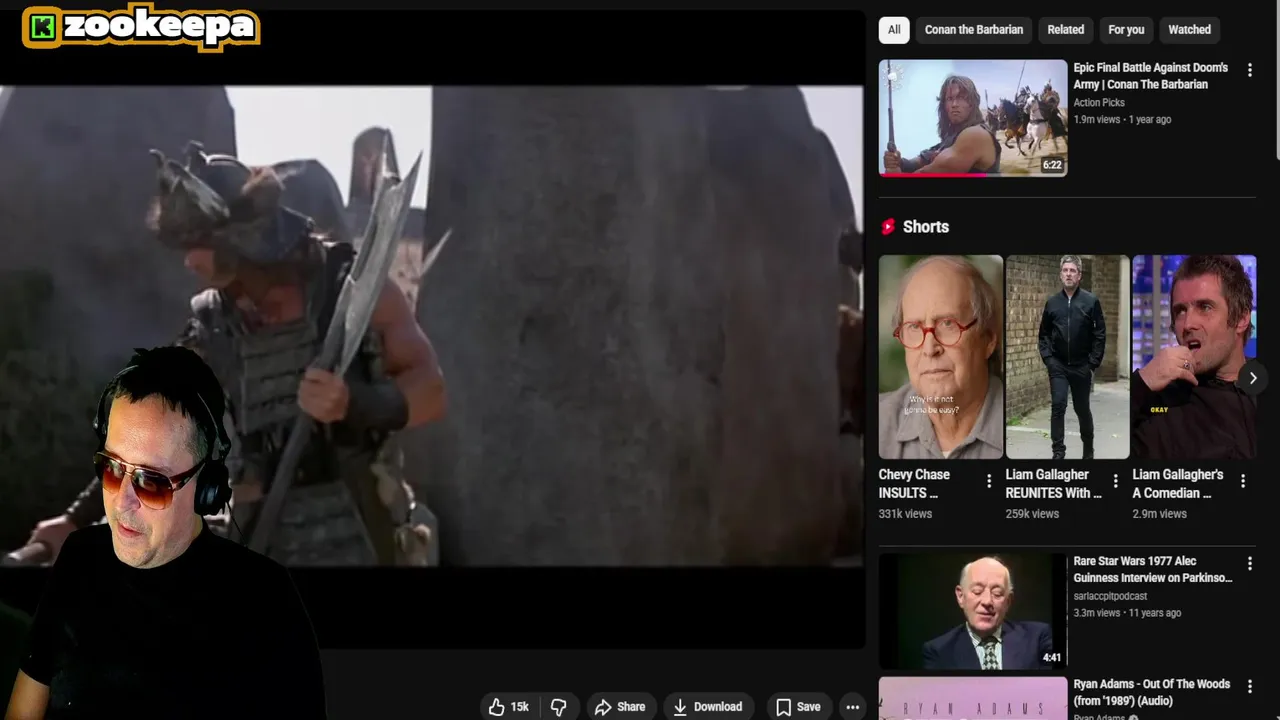Open Liam Gallagher's A Comedian short thumbnail
Viewport: 1280px width, 720px height.
(x=1194, y=357)
